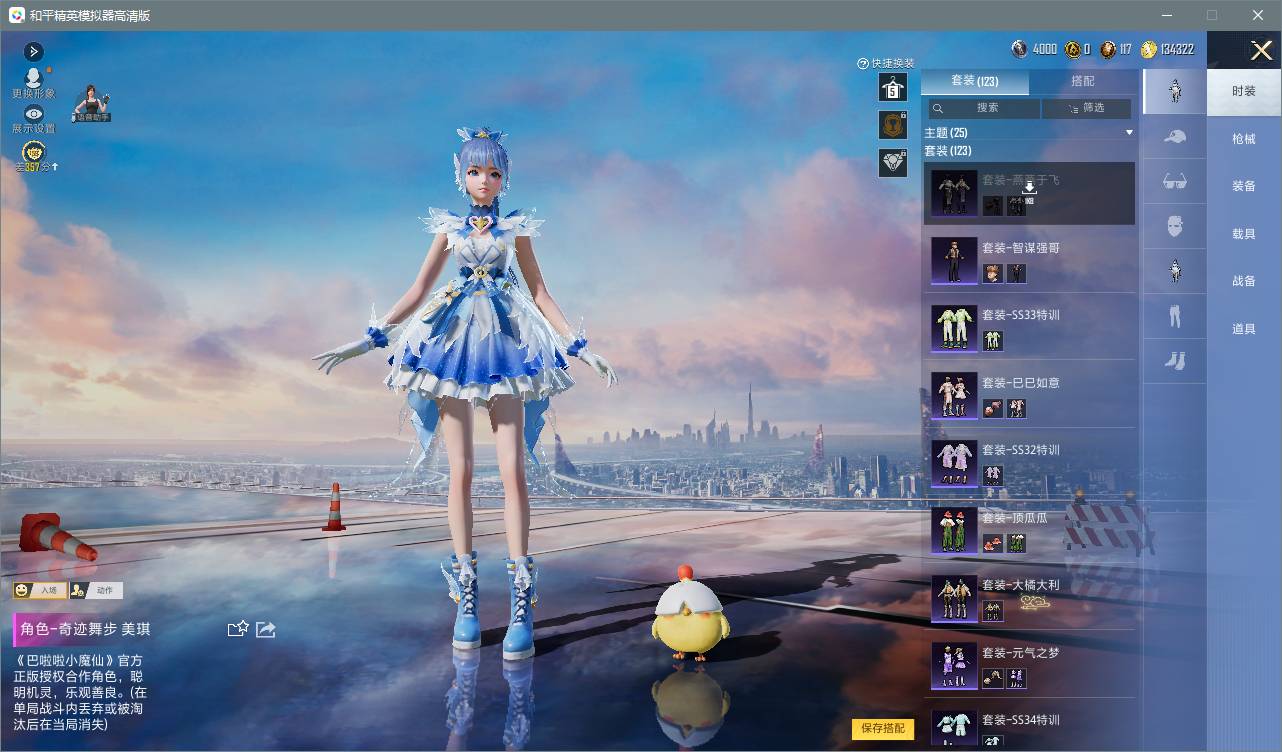The image size is (1282, 752).
Task: Click the locked diamond outfit slot
Action: click(x=893, y=162)
